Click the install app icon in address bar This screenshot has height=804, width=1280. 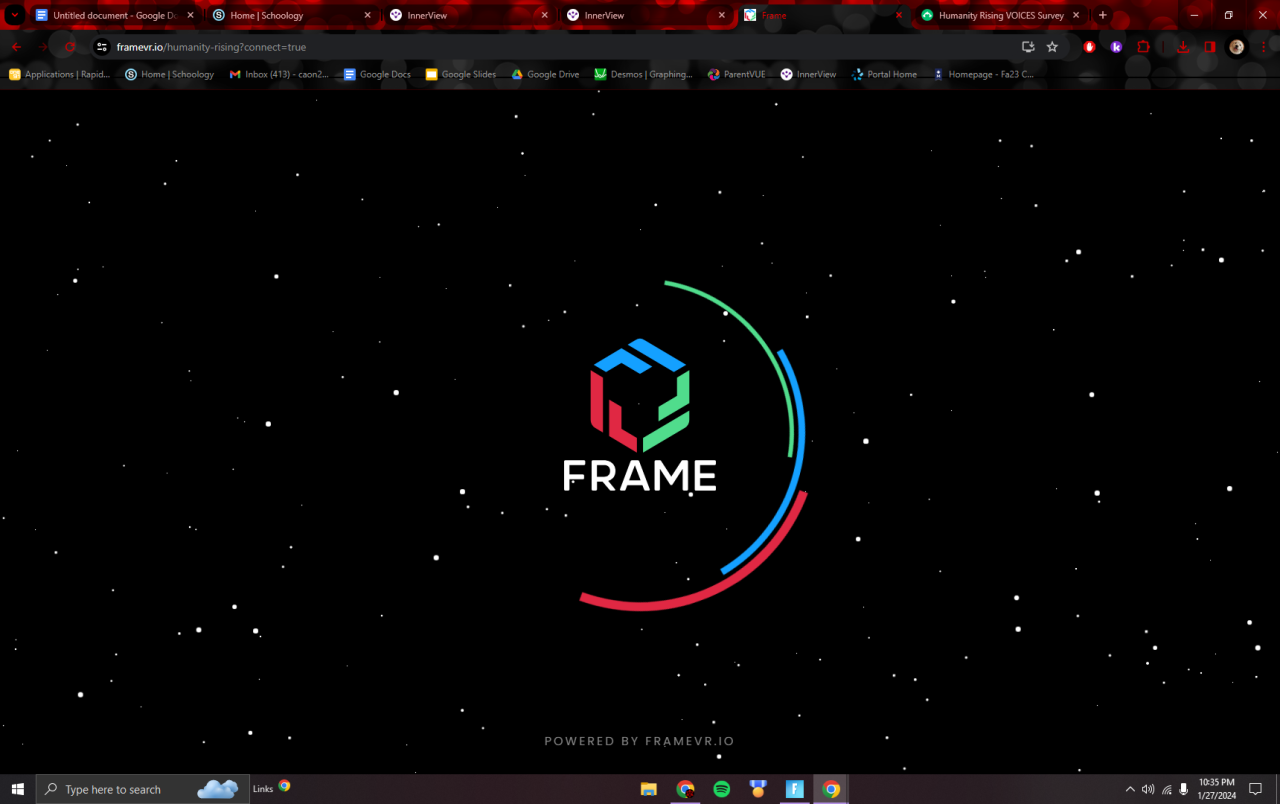[x=1028, y=47]
